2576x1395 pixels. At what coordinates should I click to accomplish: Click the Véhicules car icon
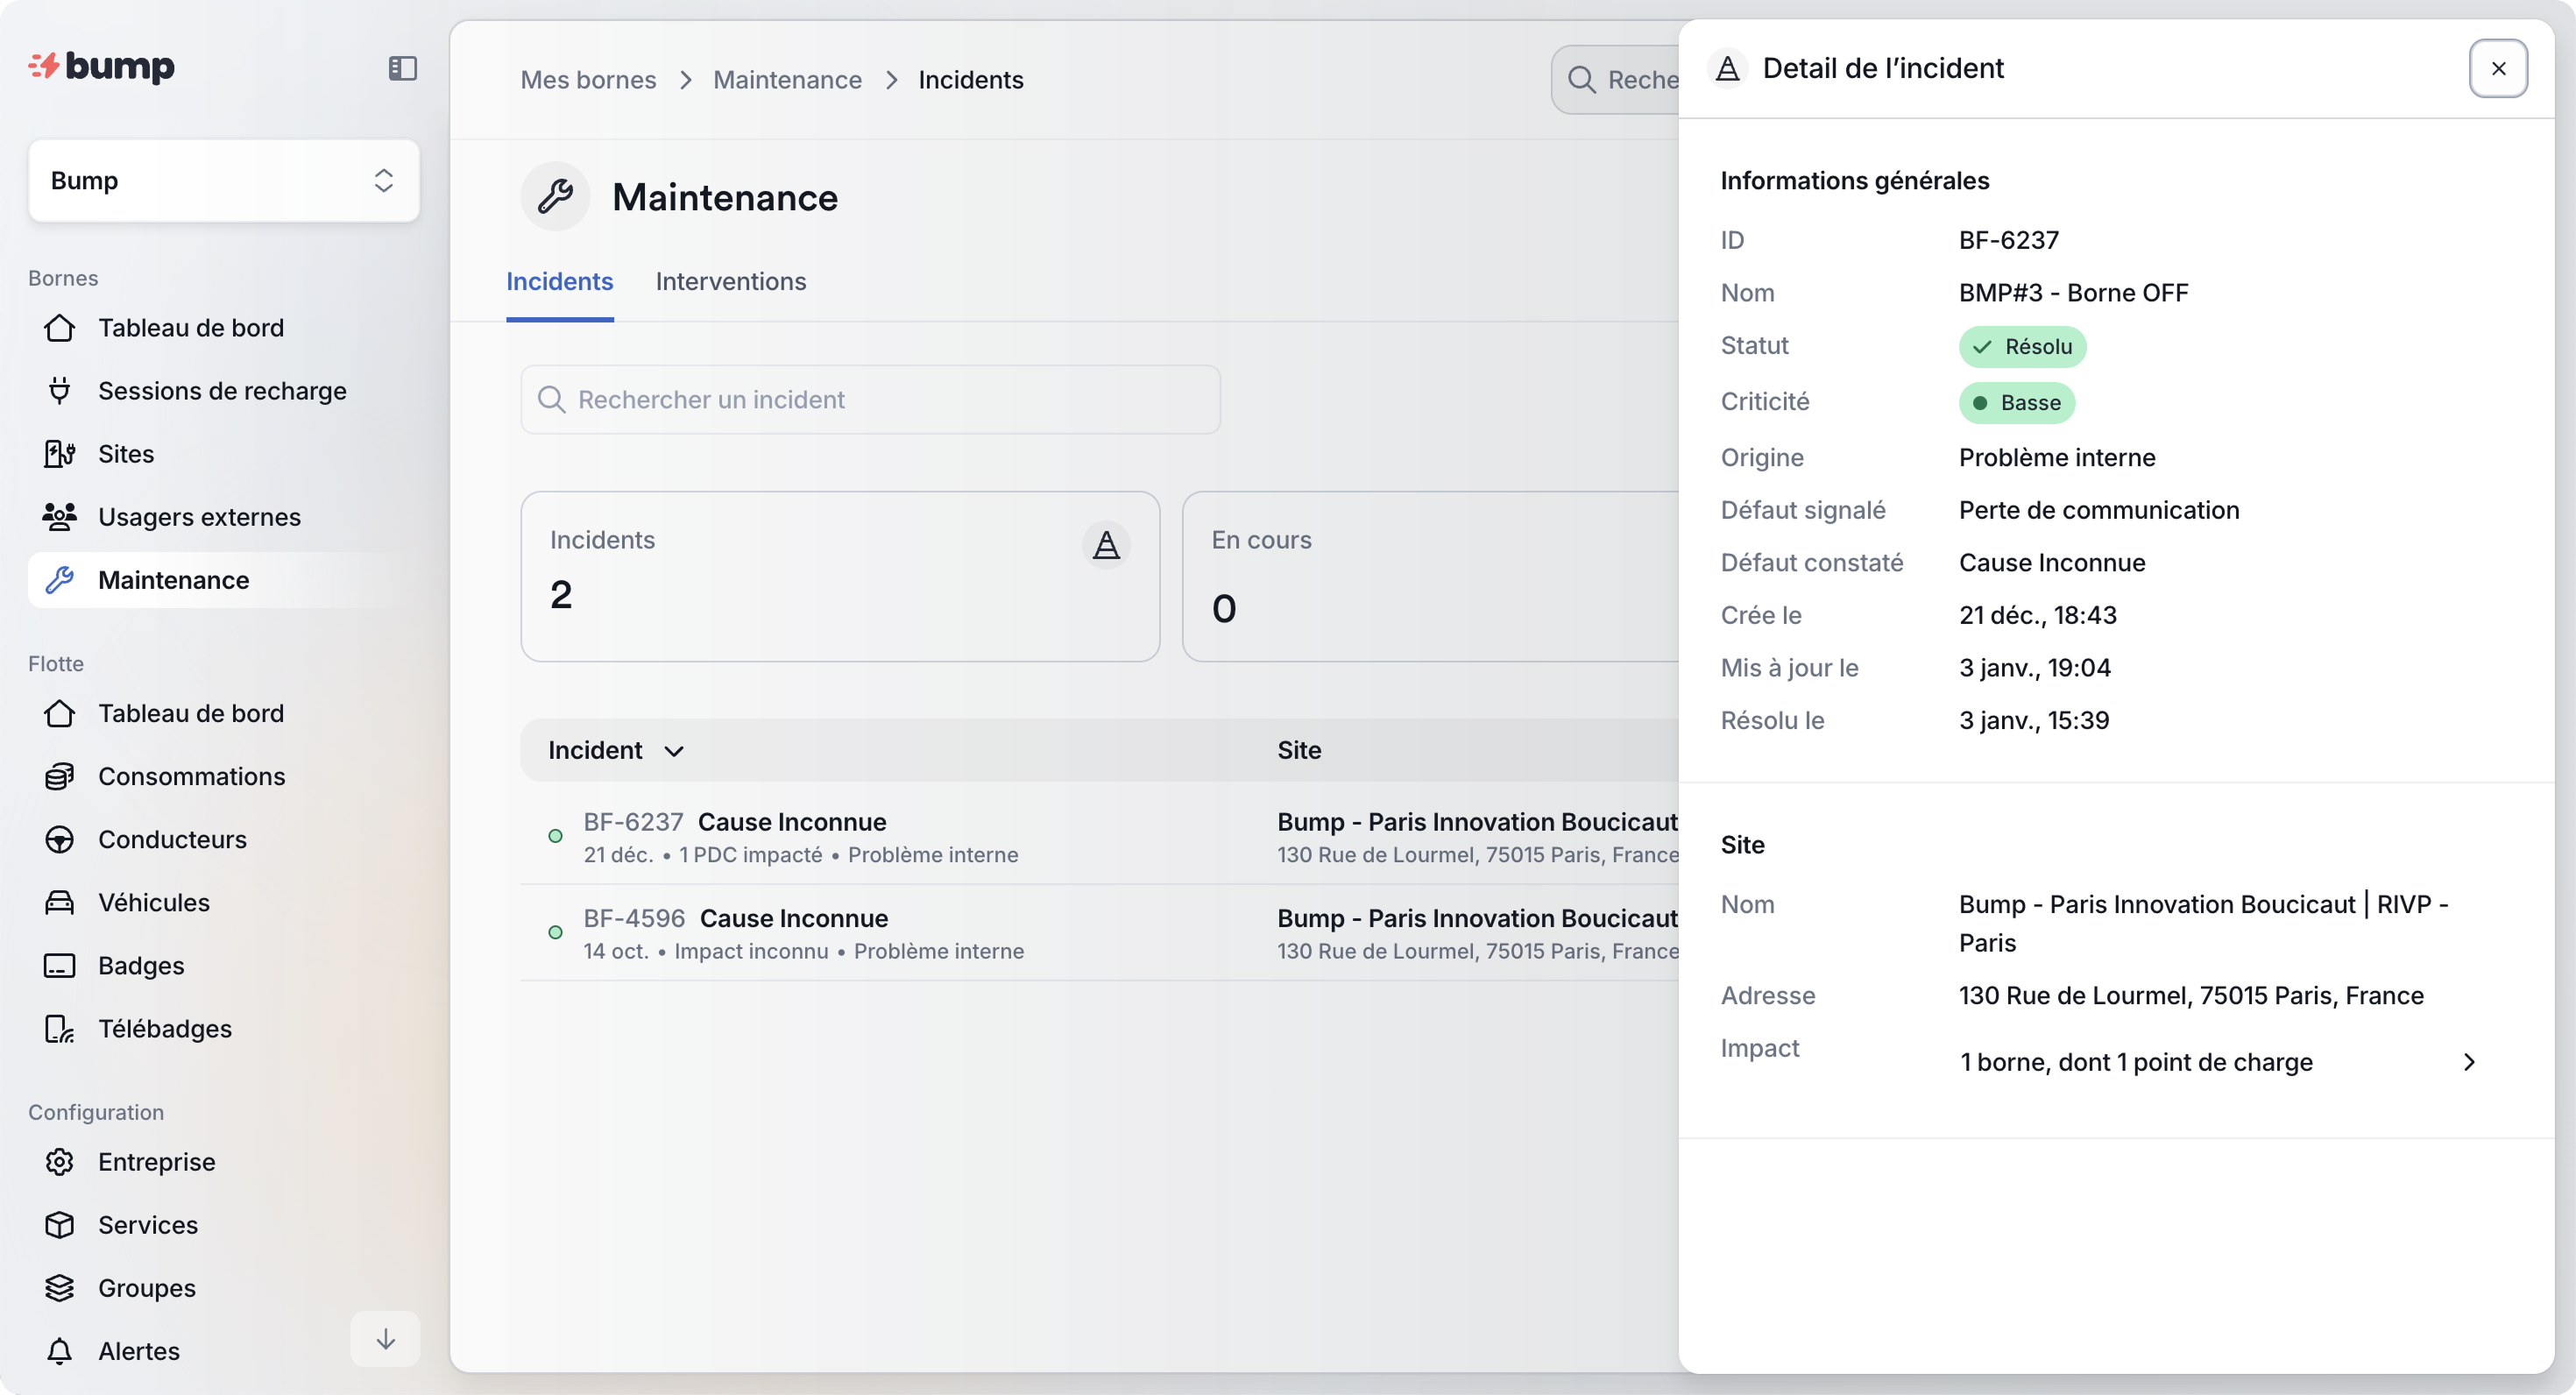coord(59,903)
